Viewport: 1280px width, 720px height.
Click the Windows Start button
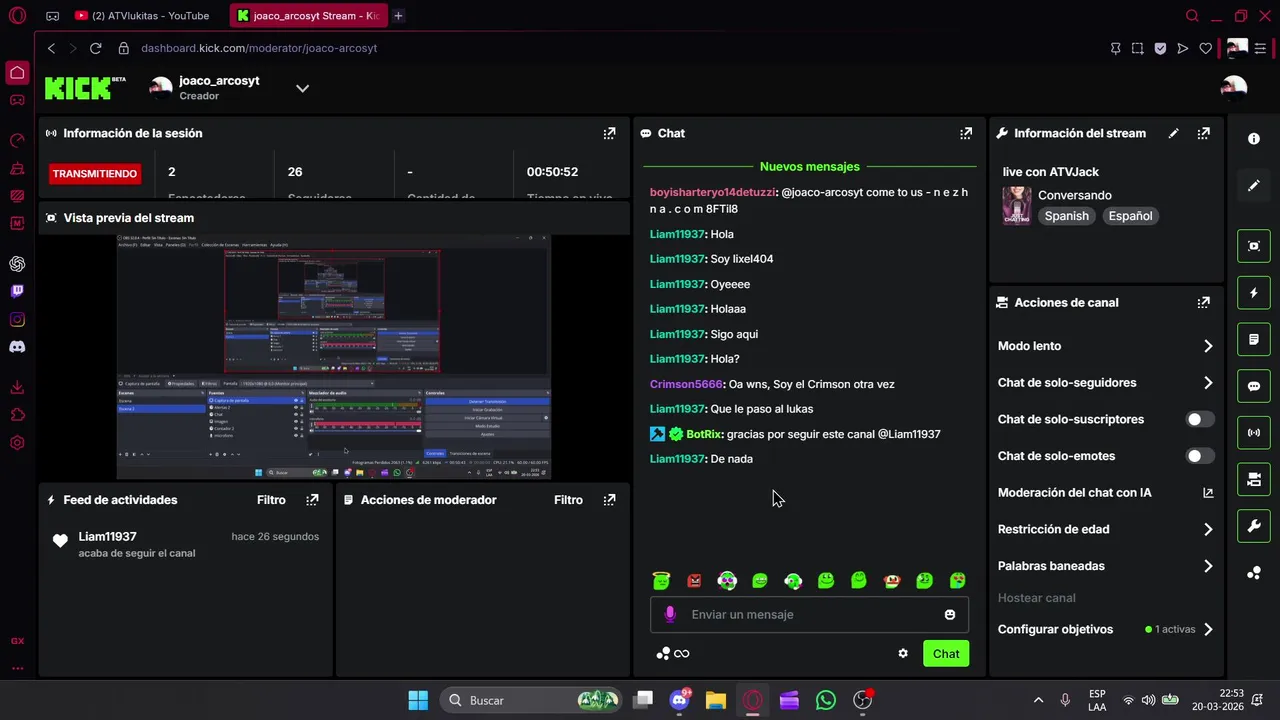pos(418,700)
